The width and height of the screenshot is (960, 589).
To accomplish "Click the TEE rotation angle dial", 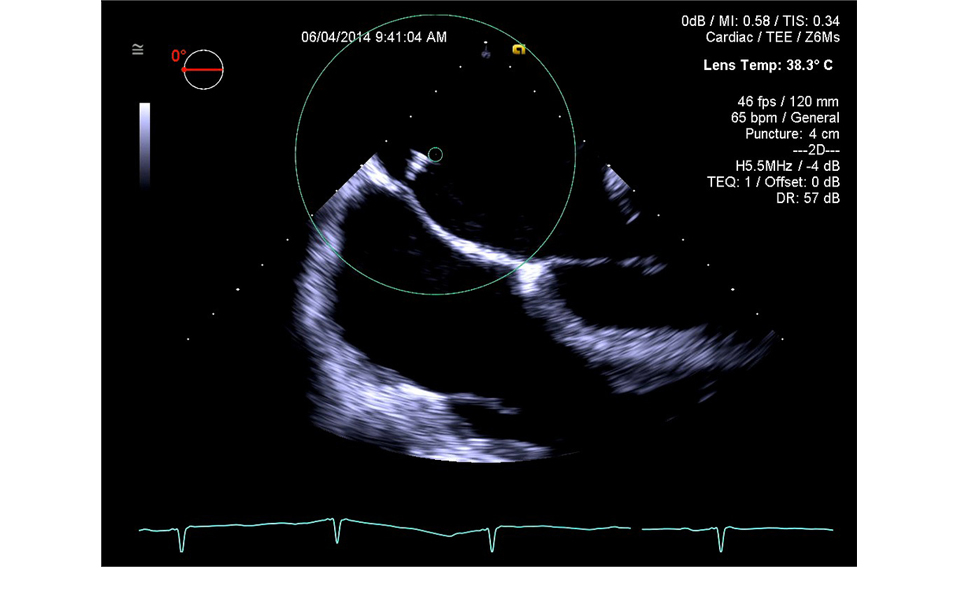I will pos(203,70).
